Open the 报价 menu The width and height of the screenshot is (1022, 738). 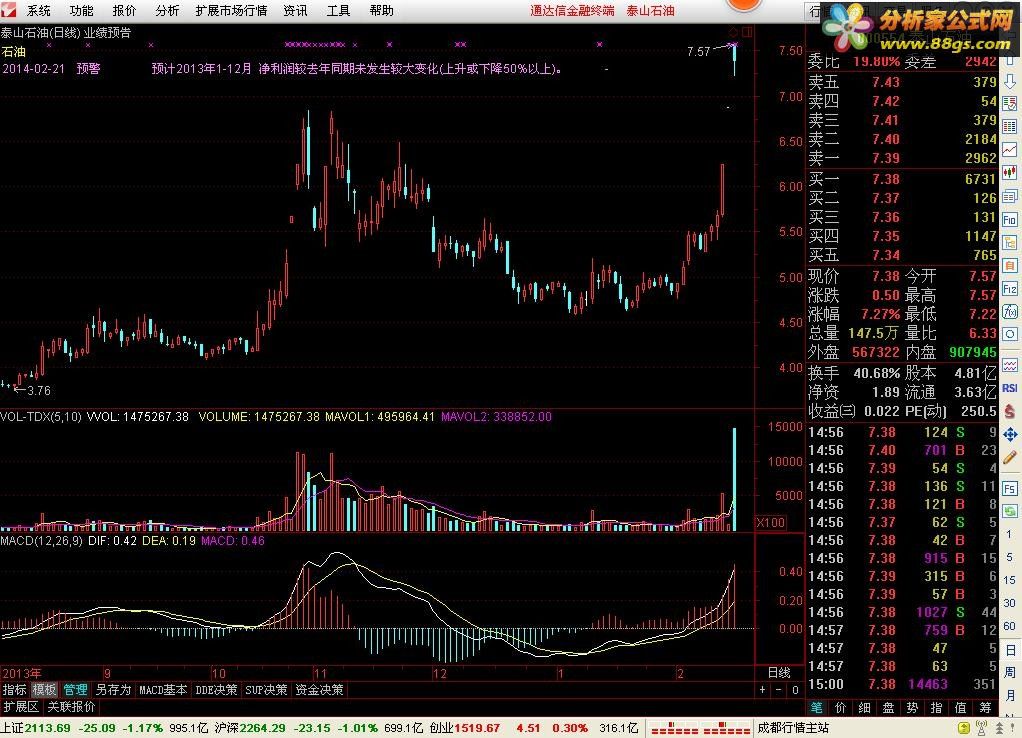point(124,10)
